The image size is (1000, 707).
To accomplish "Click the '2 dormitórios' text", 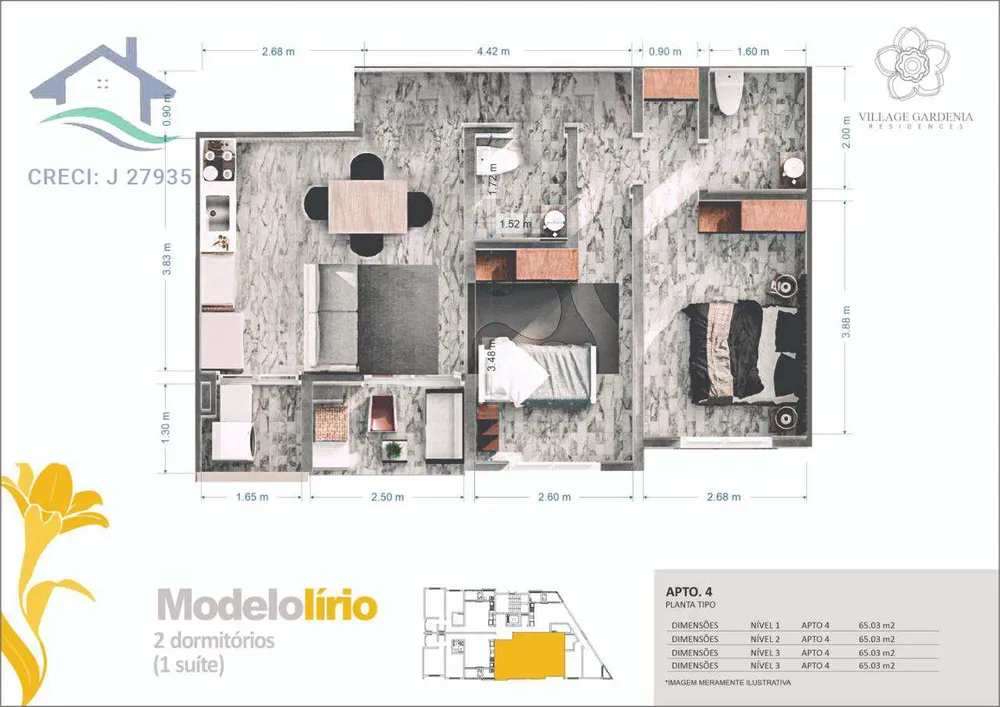I will (x=214, y=640).
